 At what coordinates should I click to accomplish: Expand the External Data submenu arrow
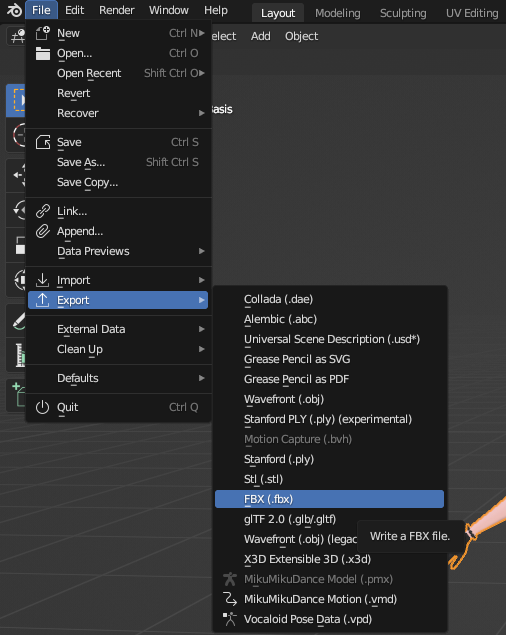tap(202, 329)
